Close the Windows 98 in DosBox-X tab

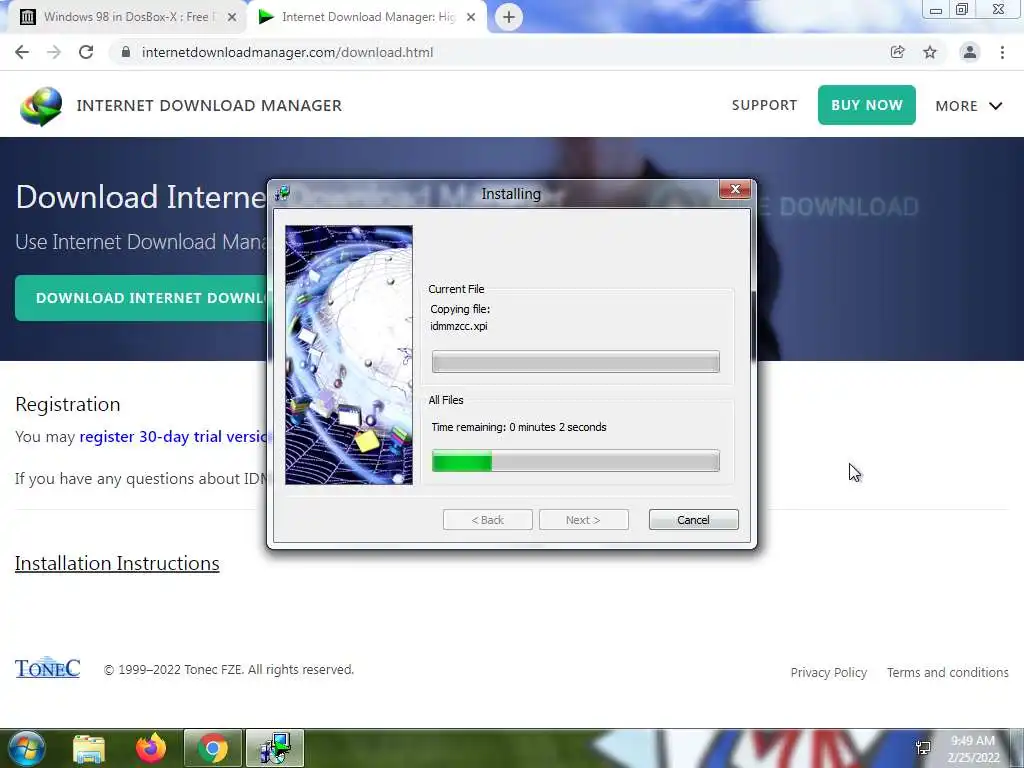click(232, 18)
